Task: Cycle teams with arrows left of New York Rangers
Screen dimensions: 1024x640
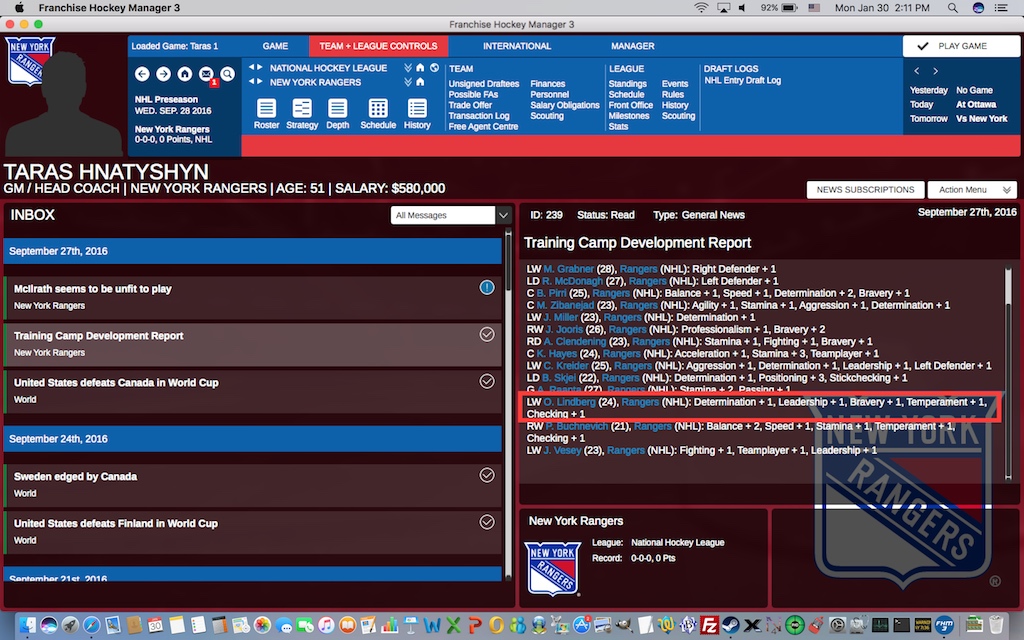Action: pos(255,82)
